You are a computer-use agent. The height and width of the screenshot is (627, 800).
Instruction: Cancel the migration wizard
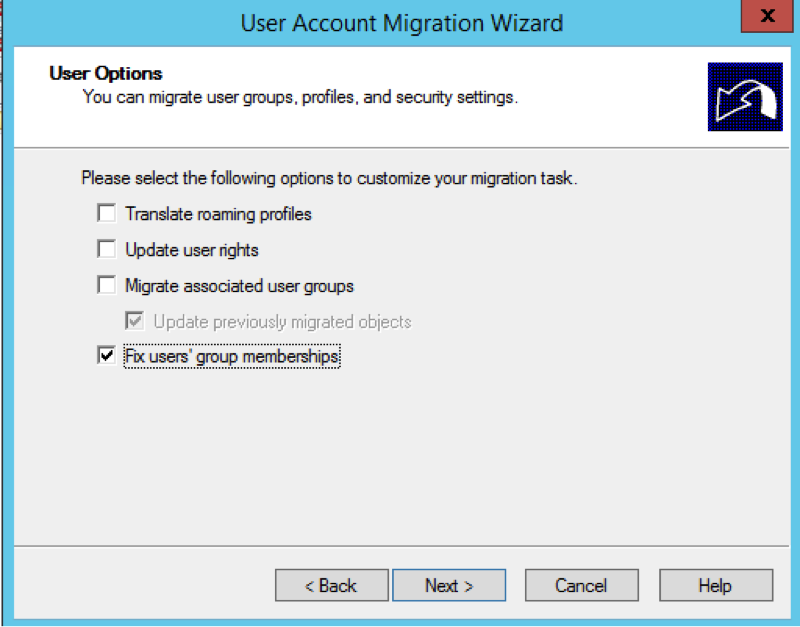pyautogui.click(x=581, y=586)
